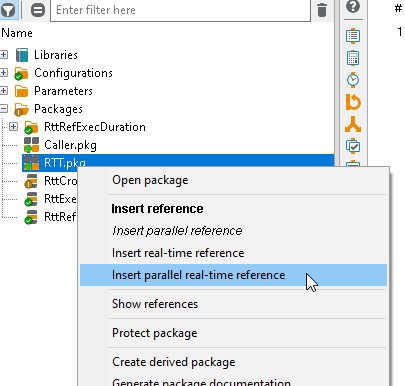Click the question mark help icon

(x=353, y=6)
